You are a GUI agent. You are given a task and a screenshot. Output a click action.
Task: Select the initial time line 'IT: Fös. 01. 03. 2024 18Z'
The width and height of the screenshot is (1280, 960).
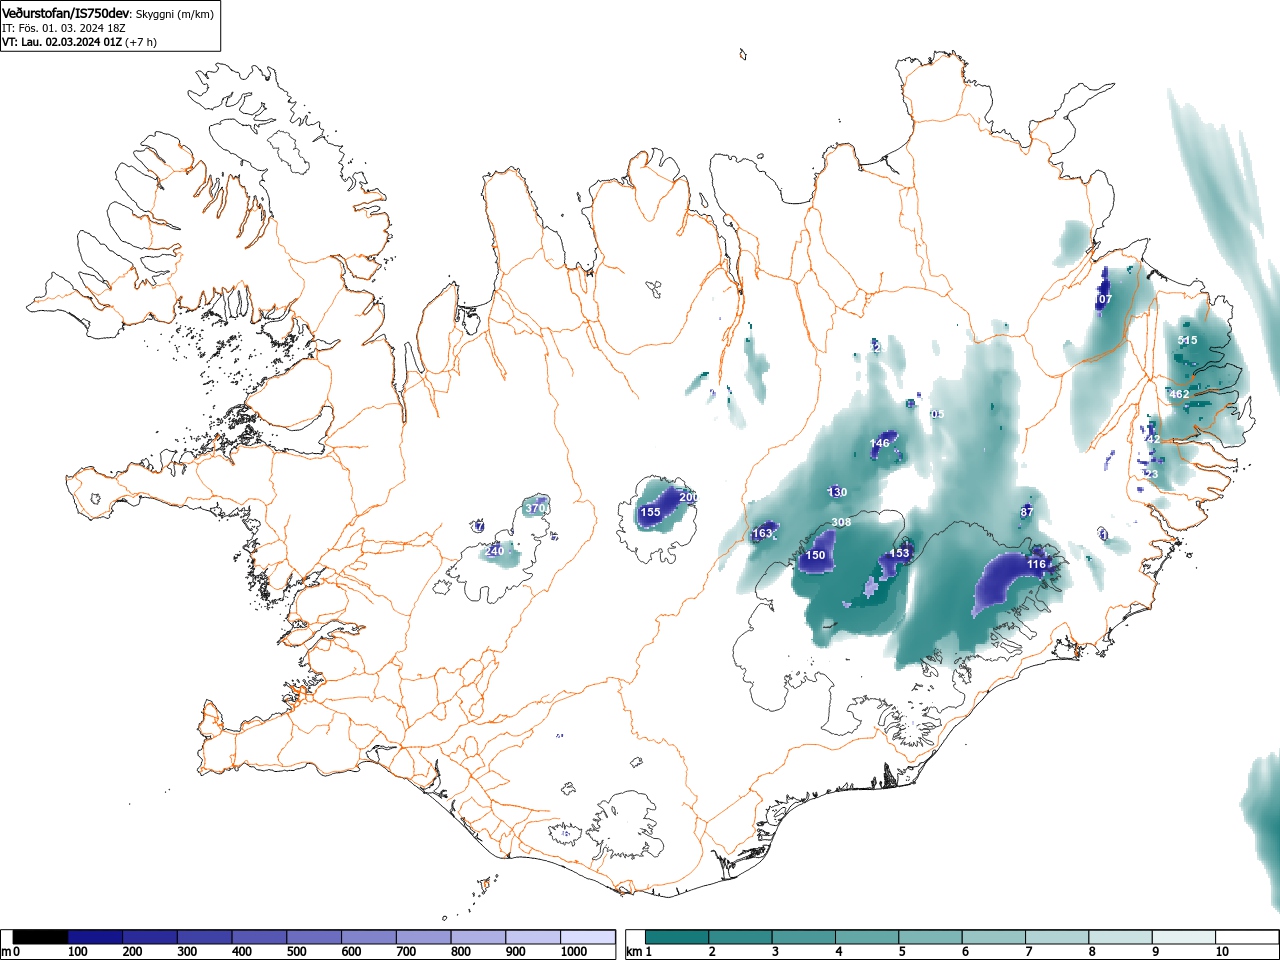[64, 28]
